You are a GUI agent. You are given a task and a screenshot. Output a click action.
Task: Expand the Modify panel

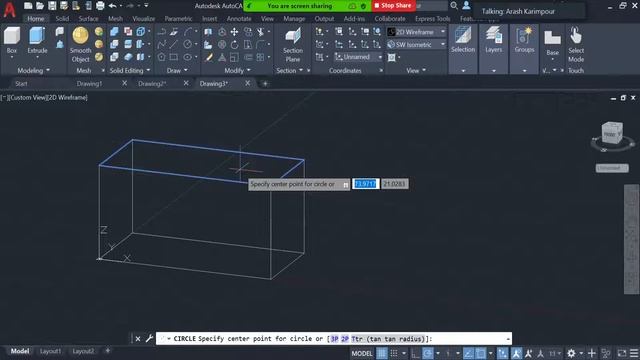238,71
